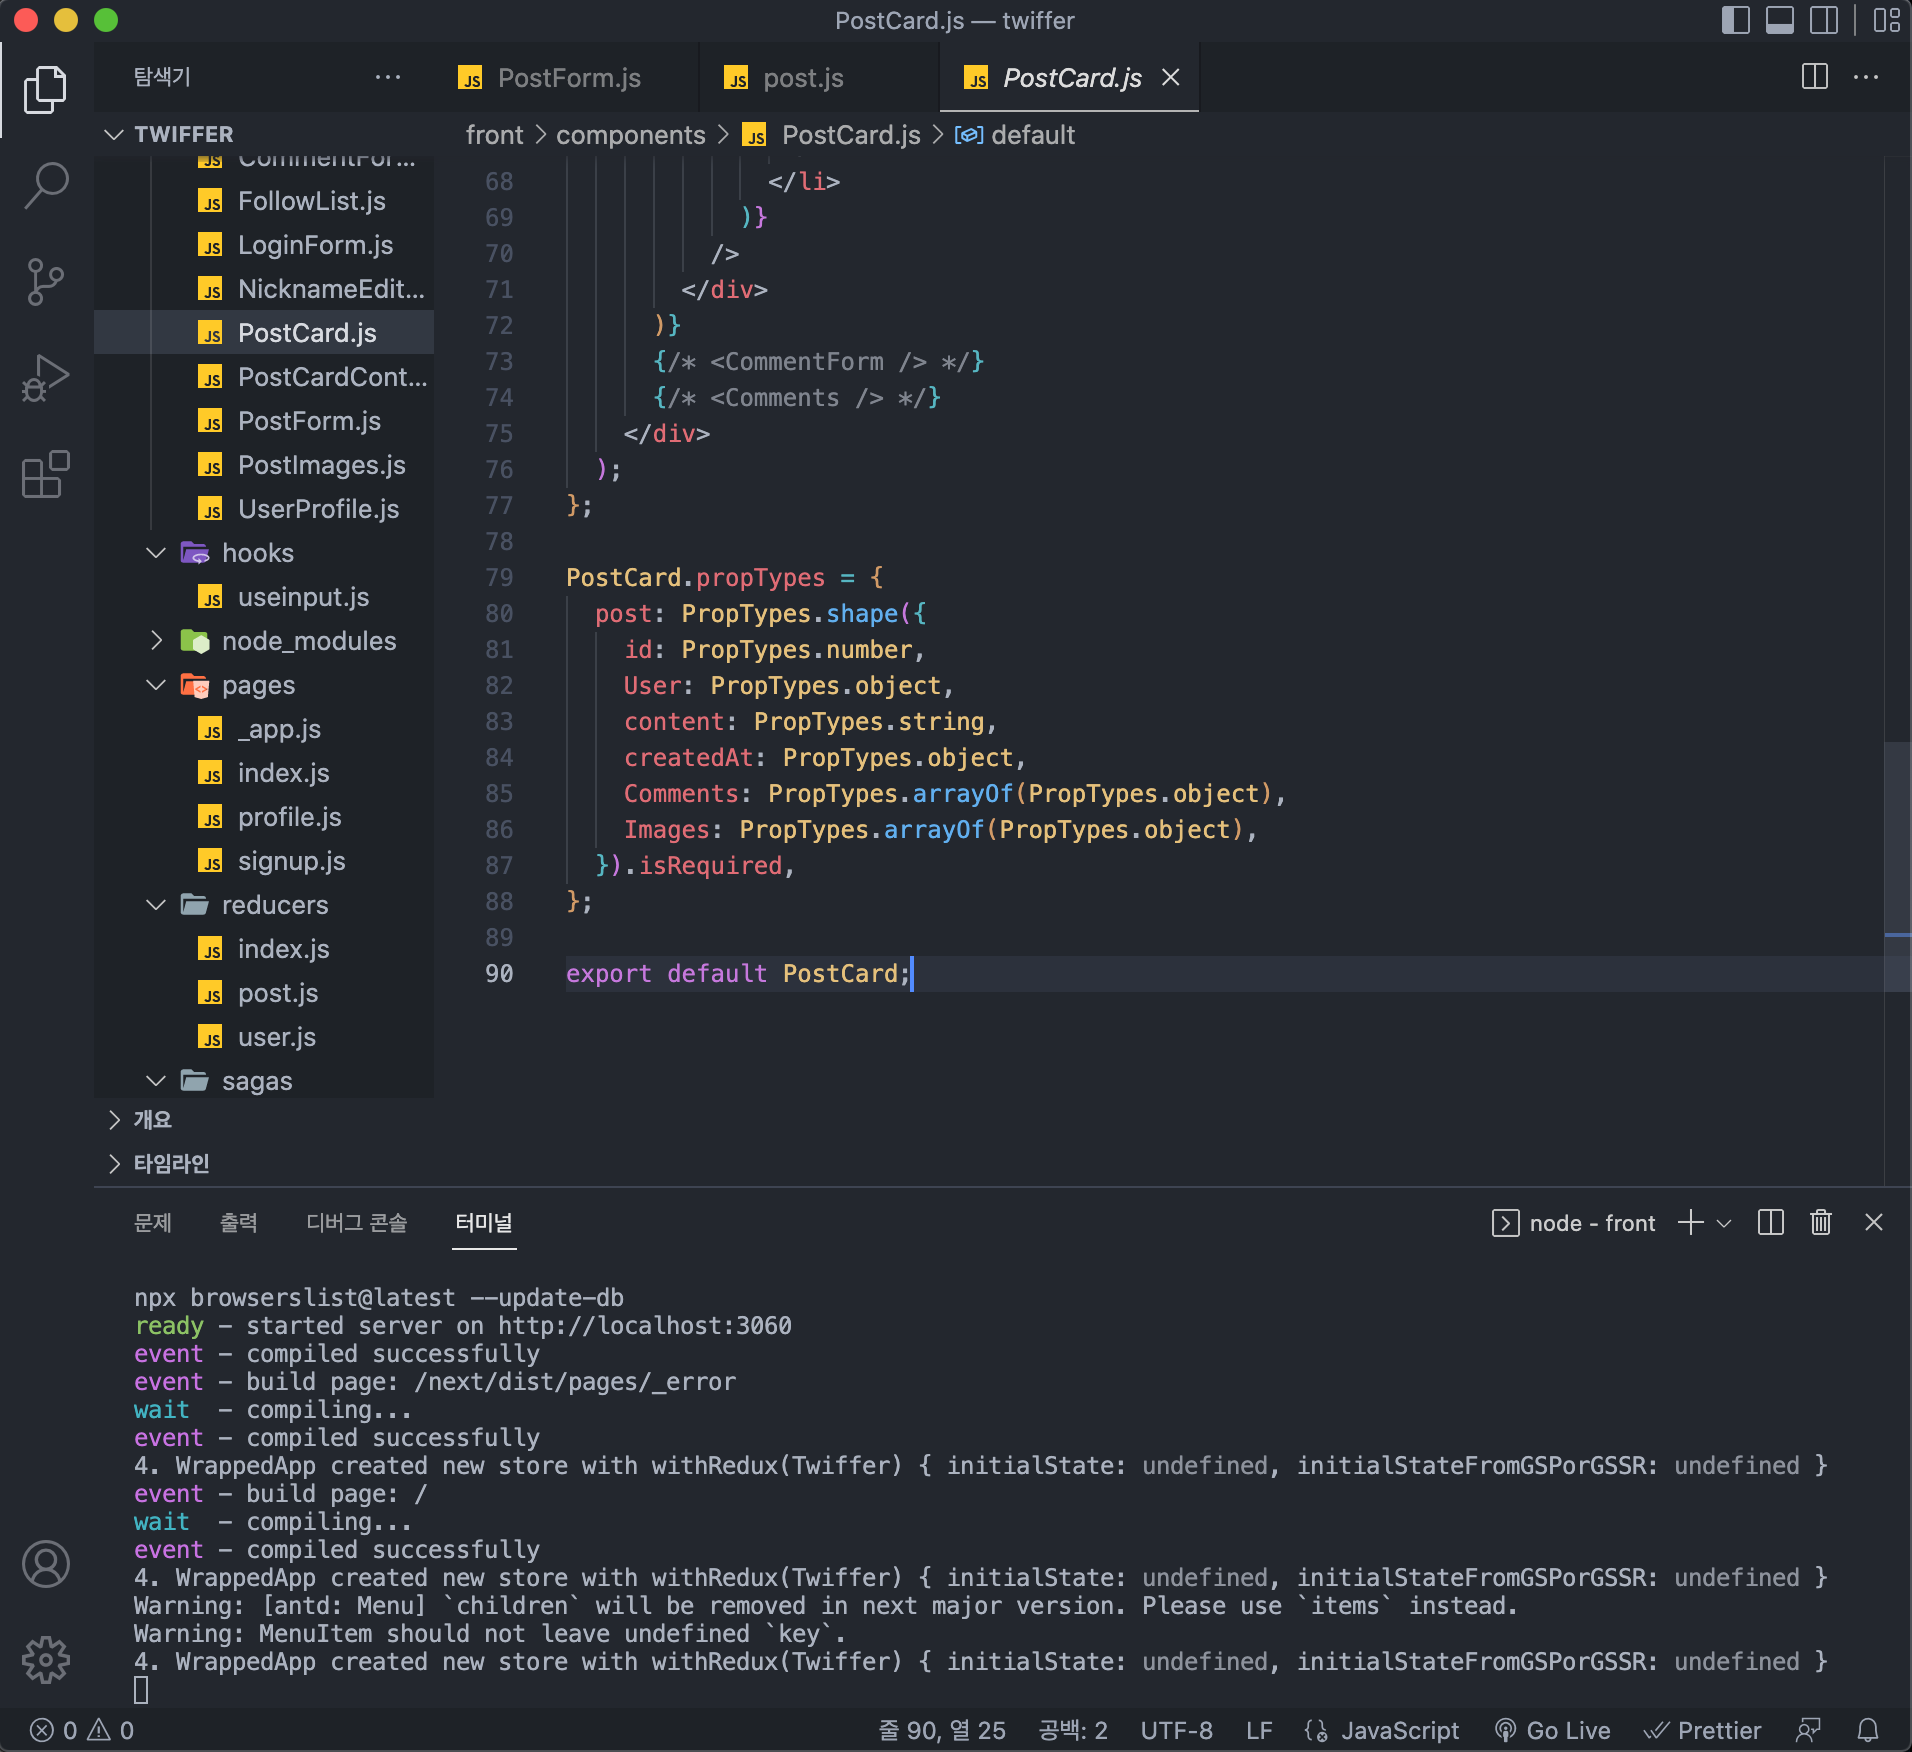Click Go Live in the status bar
The width and height of the screenshot is (1912, 1752).
[x=1553, y=1730]
